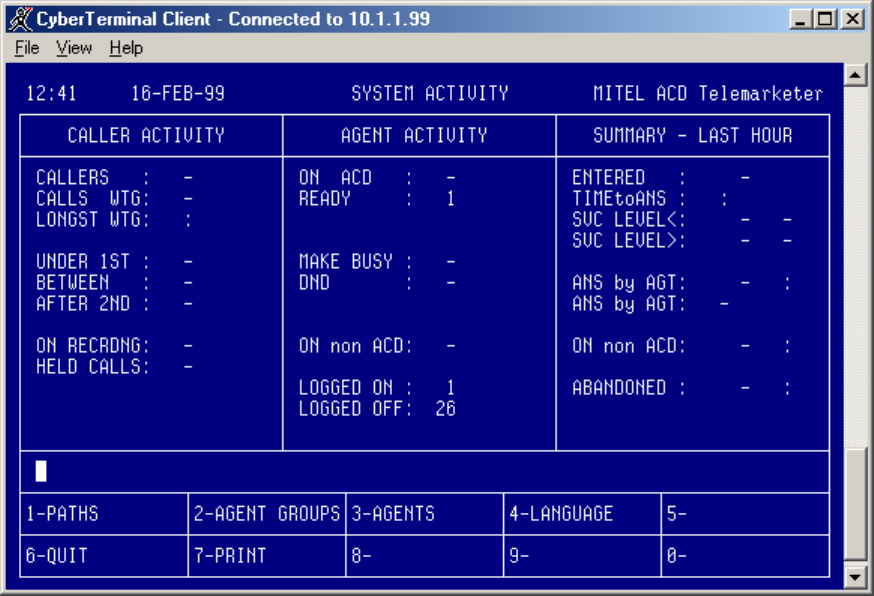
Task: Click the CALLS WTG label
Action: [x=88, y=198]
